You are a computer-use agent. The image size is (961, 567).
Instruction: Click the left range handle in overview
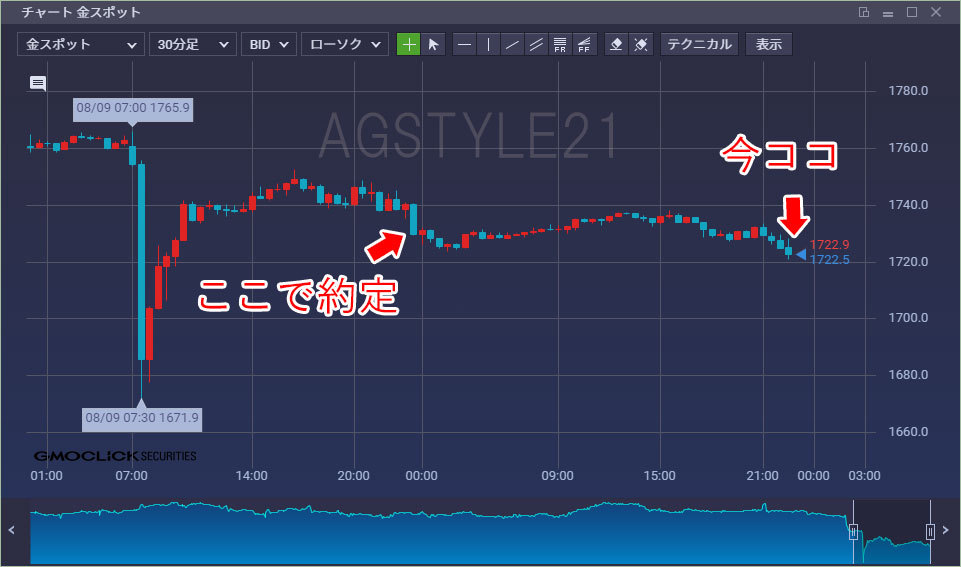pos(853,532)
